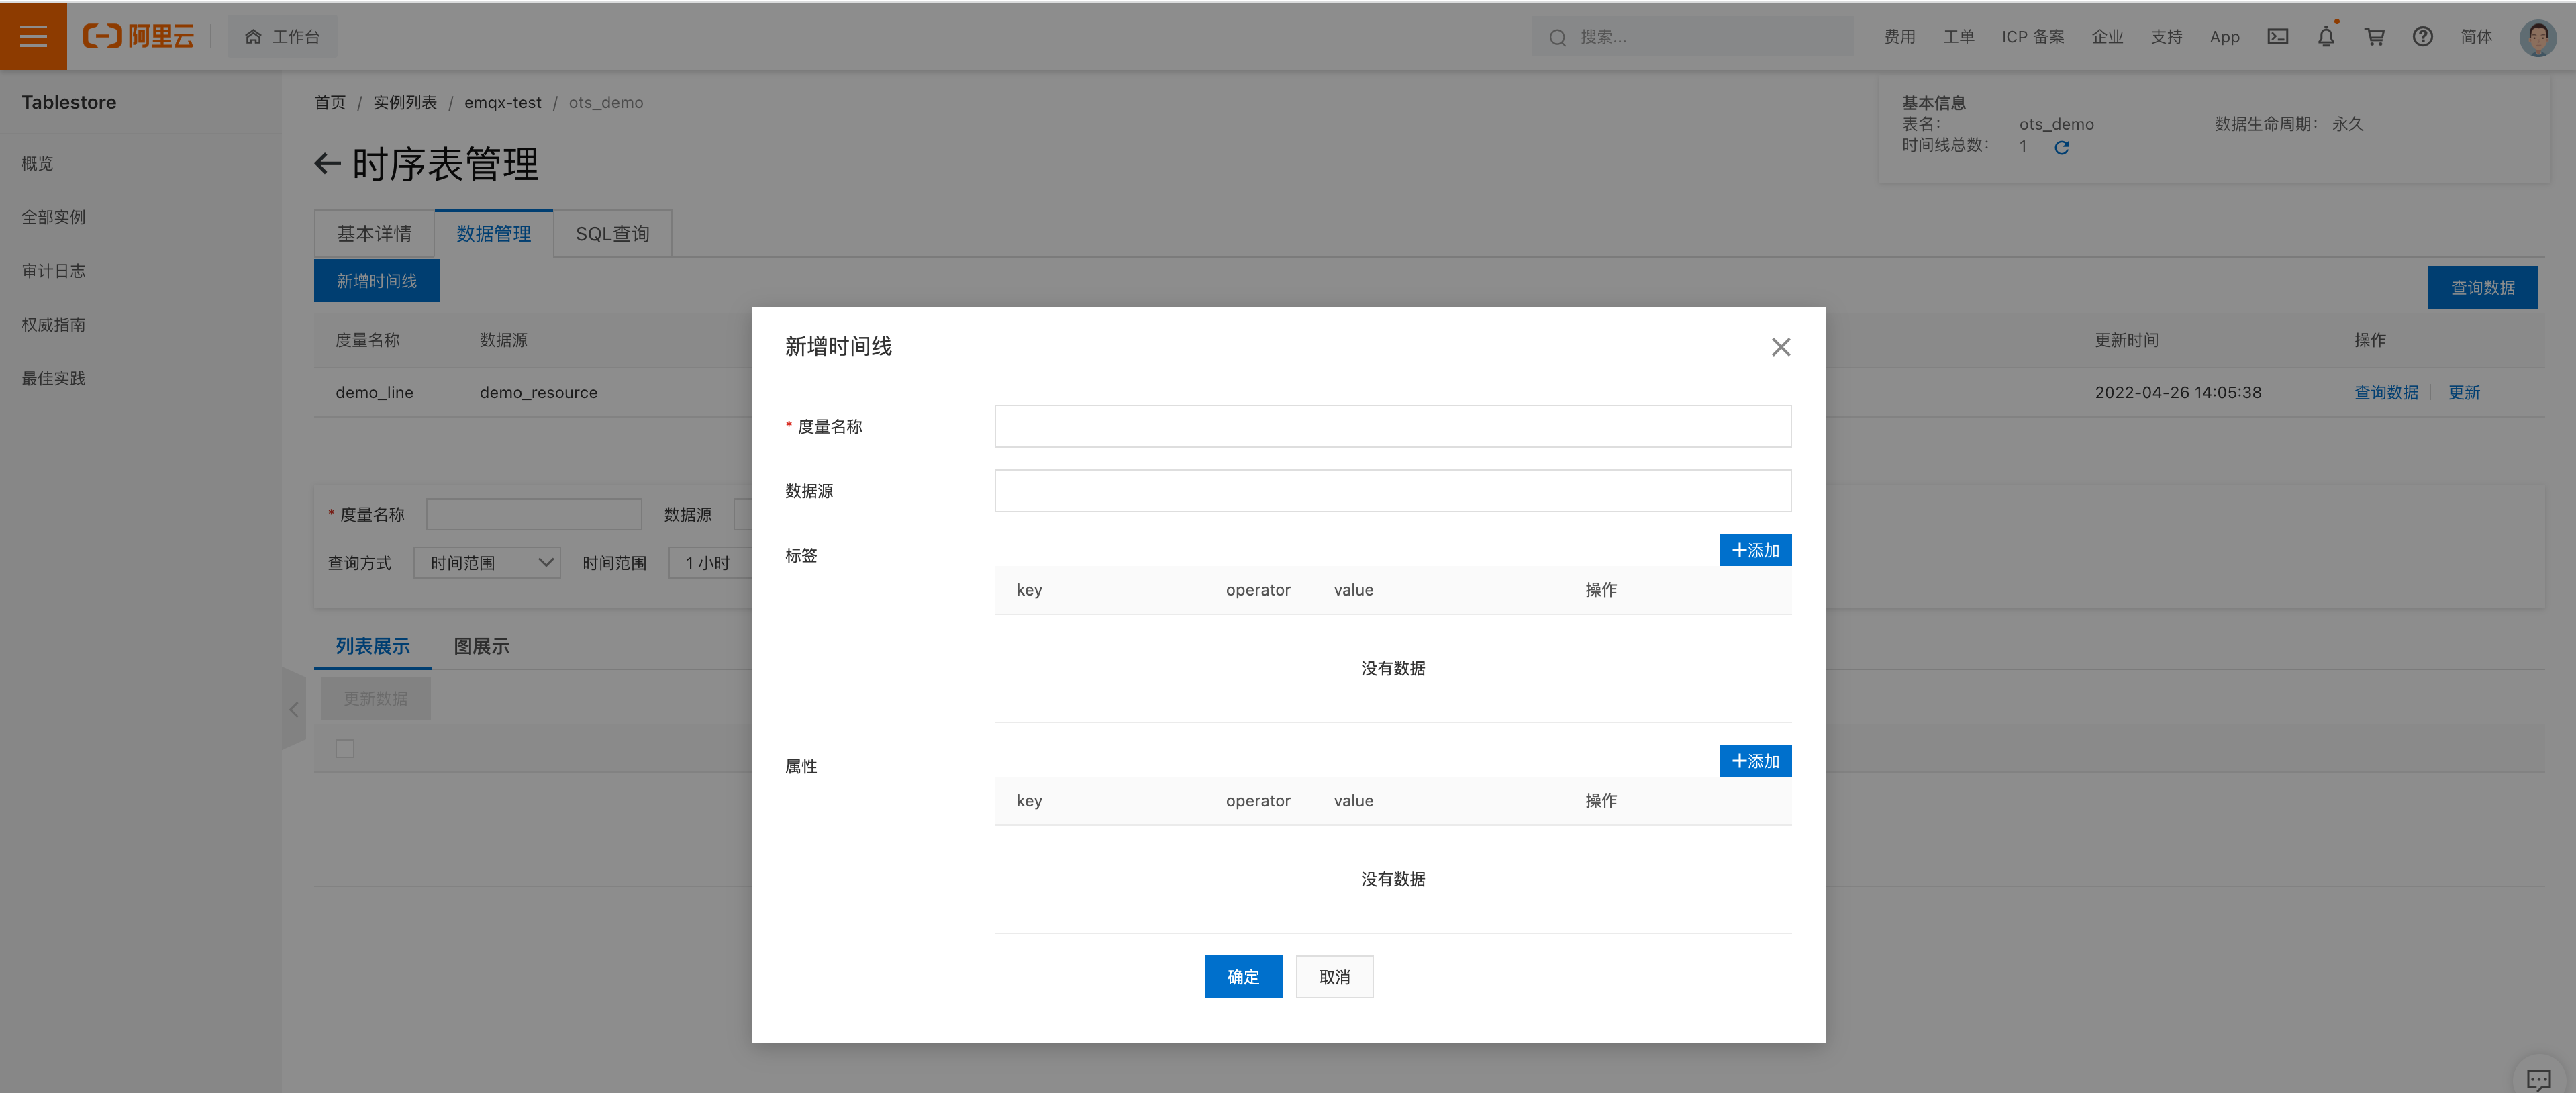Refresh the 时间线总数 count with the refresh icon
Image resolution: width=2576 pixels, height=1093 pixels.
coord(2062,147)
